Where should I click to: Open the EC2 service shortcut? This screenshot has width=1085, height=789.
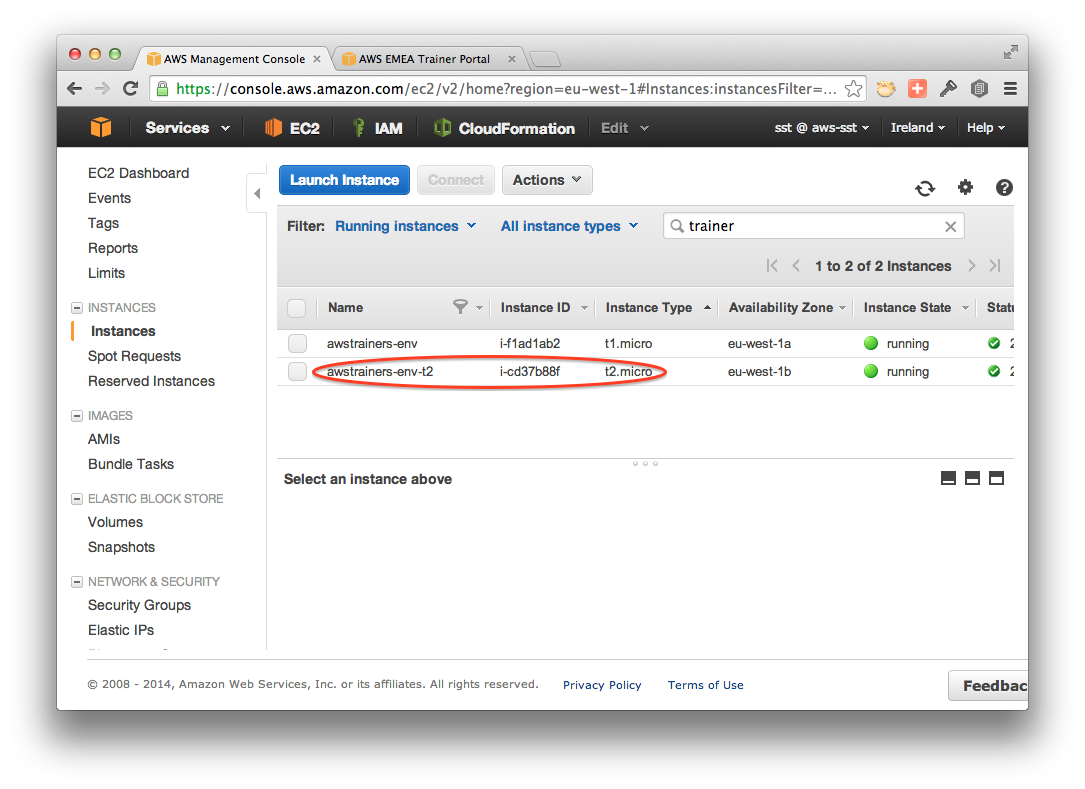[292, 128]
